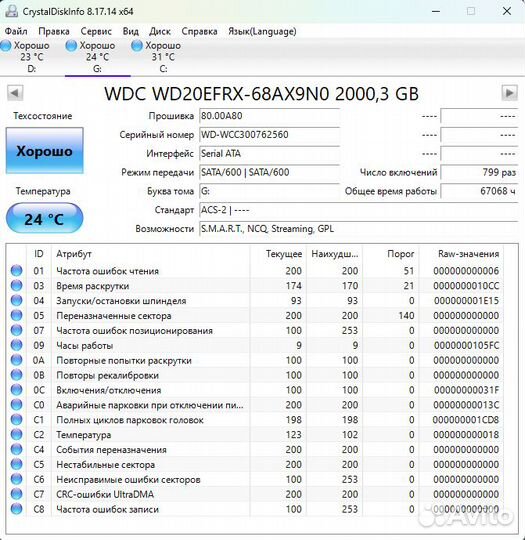525x540 pixels.
Task: Select row Полных циклов парковок головок
Action: click(x=255, y=419)
